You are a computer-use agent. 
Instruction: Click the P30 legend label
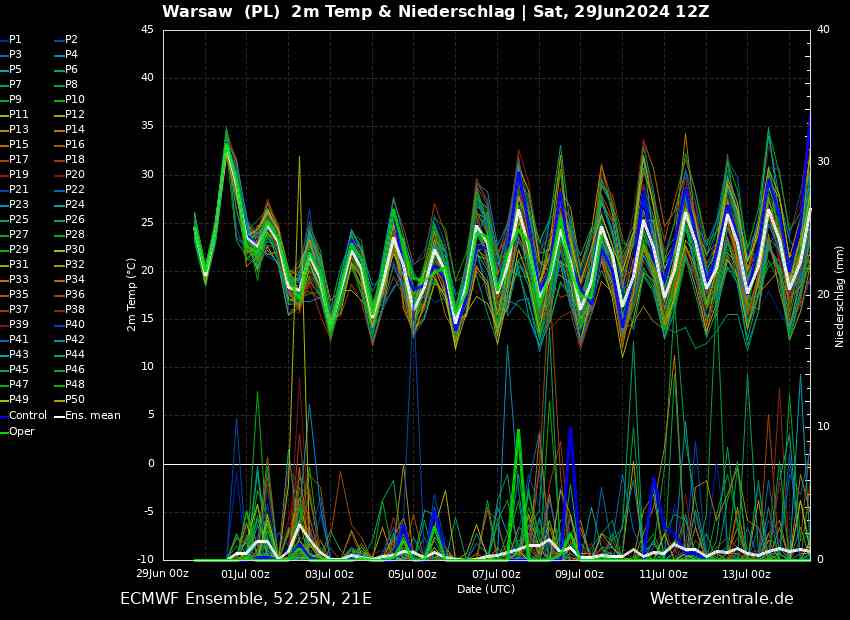pyautogui.click(x=74, y=249)
